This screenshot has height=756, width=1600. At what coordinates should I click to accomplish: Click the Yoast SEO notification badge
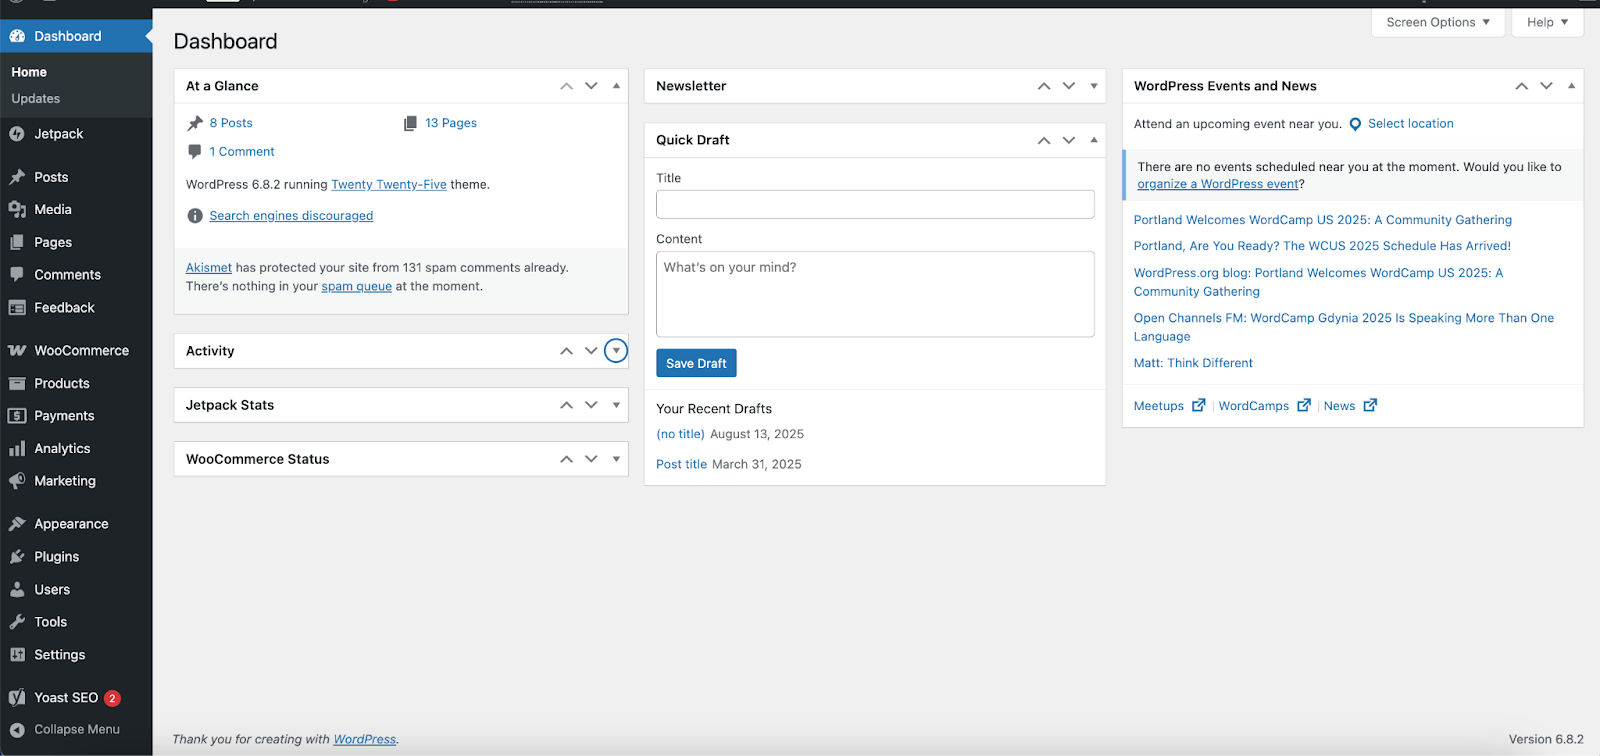[x=112, y=698]
